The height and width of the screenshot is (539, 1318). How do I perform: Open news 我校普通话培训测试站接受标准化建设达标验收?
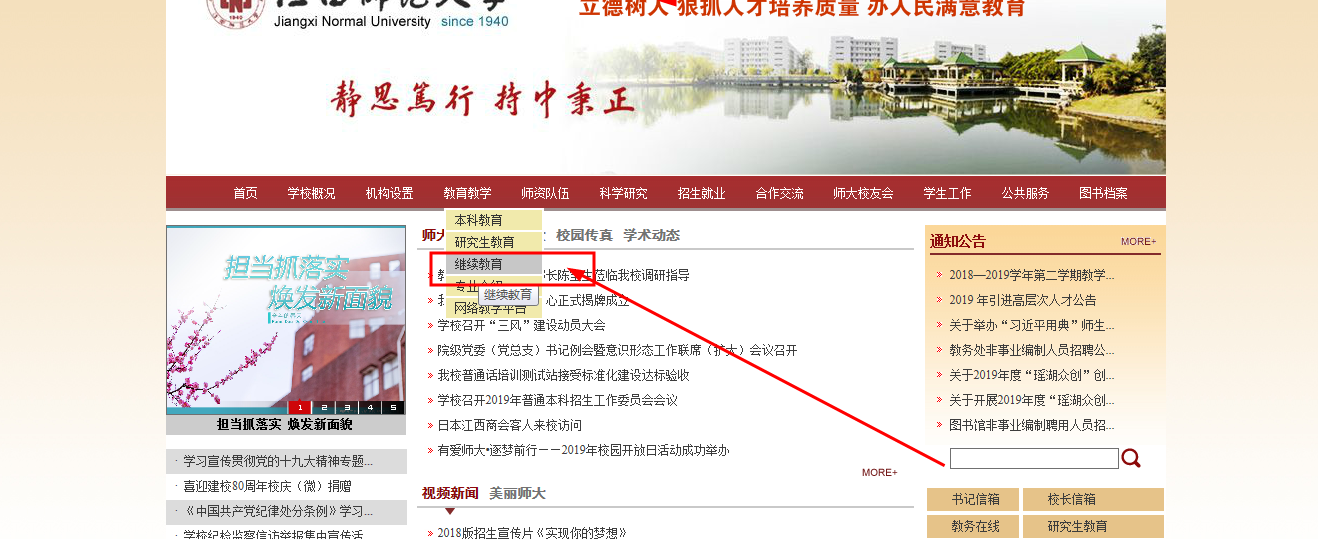[x=563, y=375]
